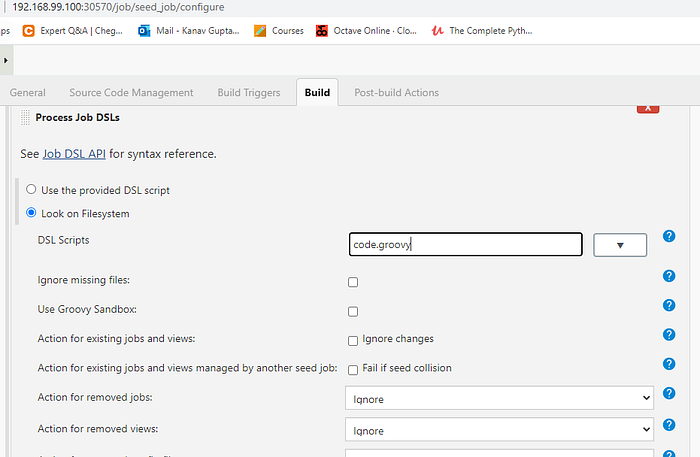Screen dimensions: 700x457
Task: Open help for removed jobs action
Action: pyautogui.click(x=669, y=394)
